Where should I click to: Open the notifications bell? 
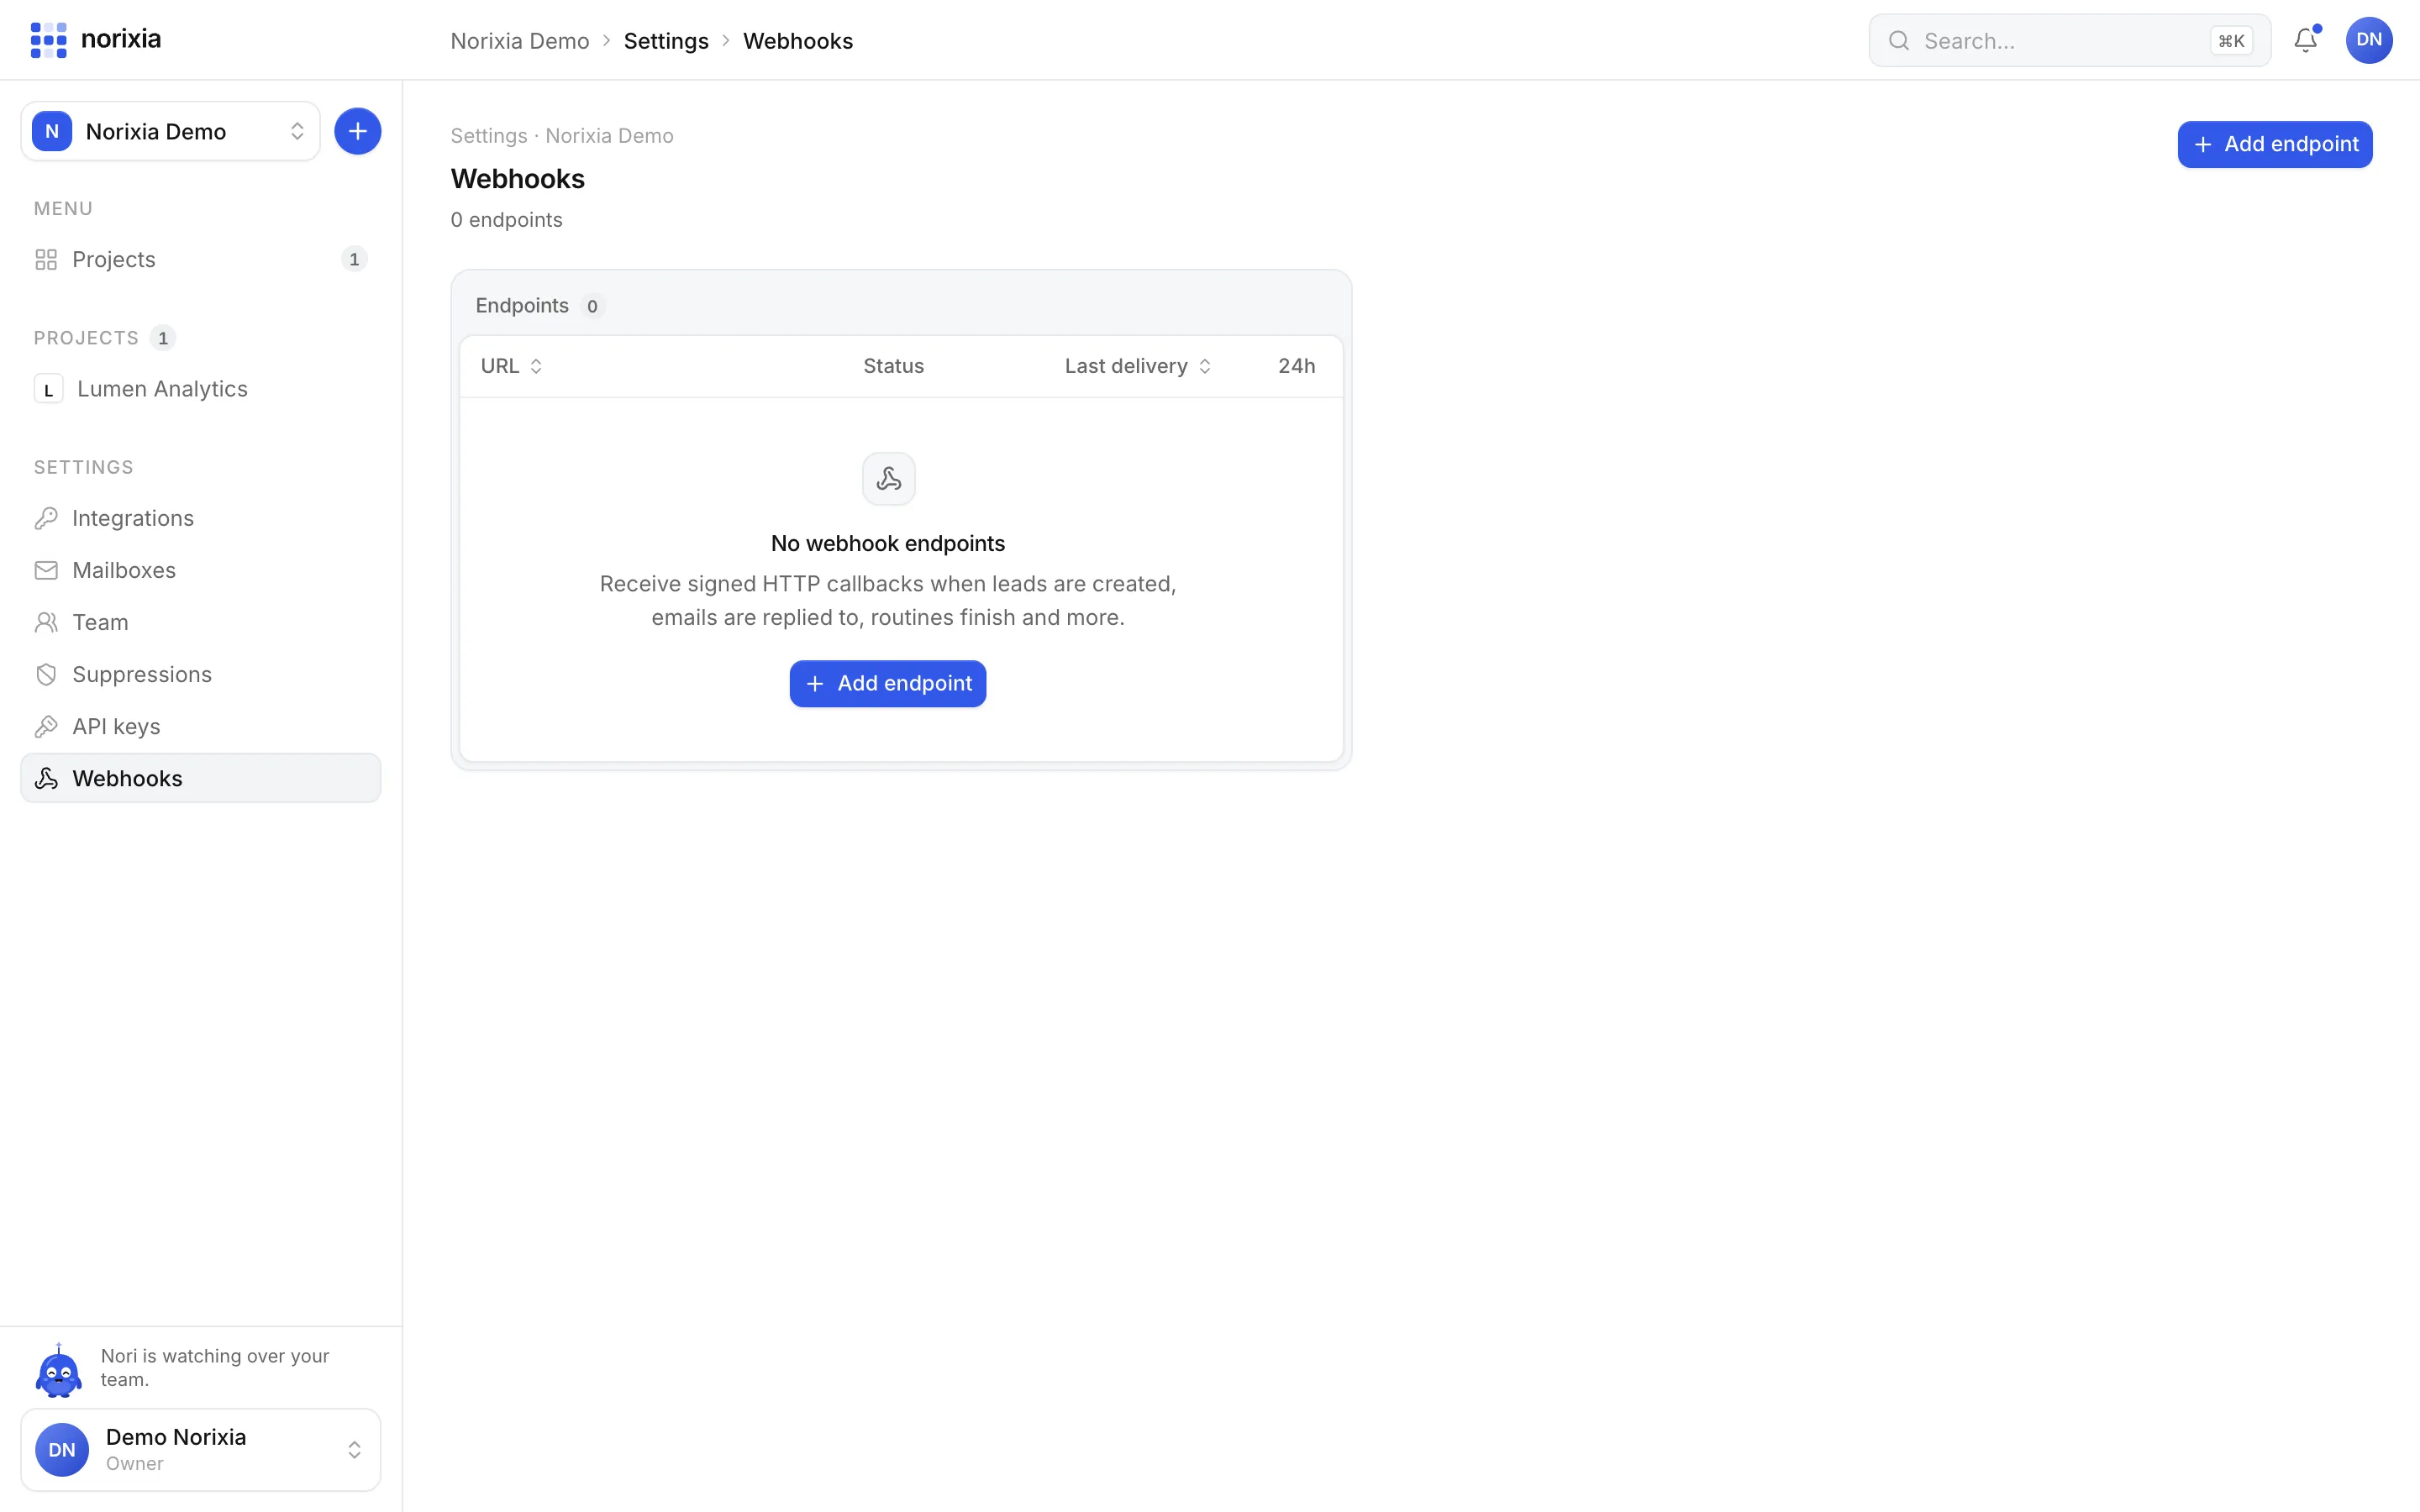[2305, 40]
